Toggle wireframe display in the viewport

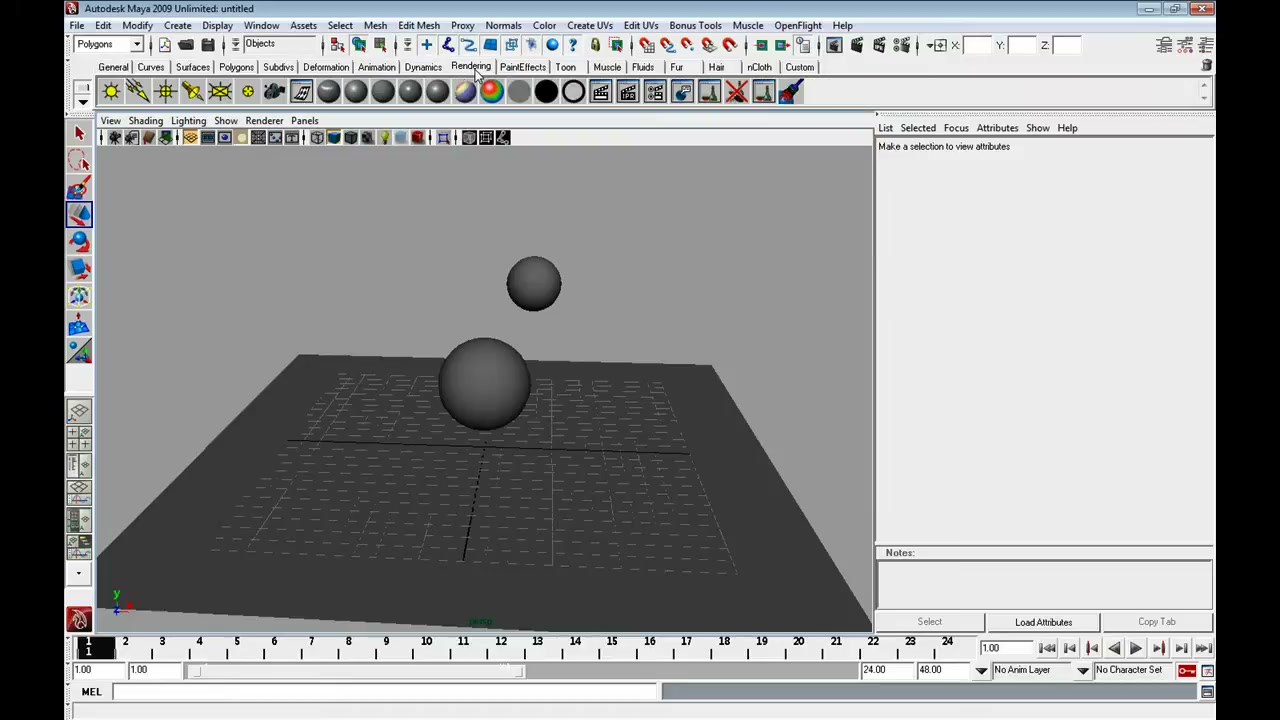coord(316,138)
